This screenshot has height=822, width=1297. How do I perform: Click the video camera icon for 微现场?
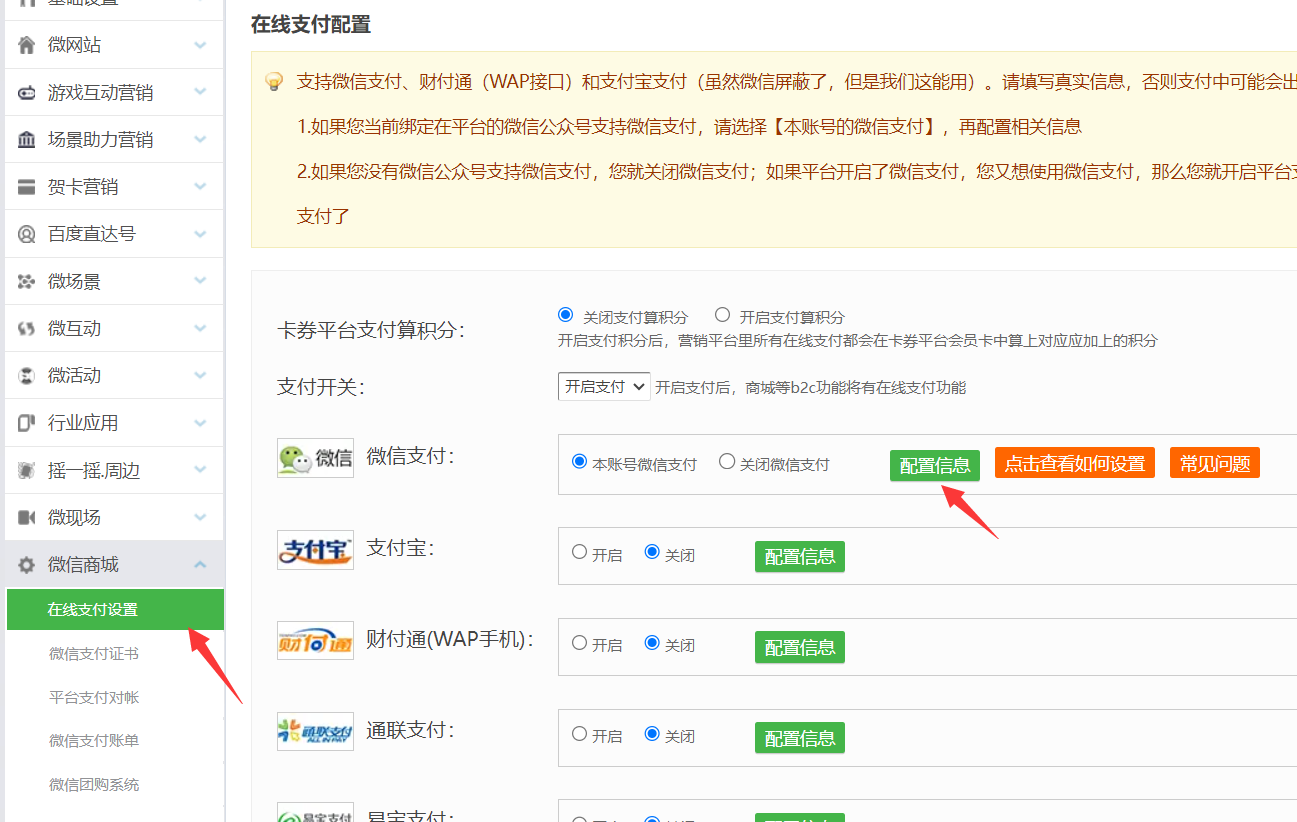(x=27, y=518)
